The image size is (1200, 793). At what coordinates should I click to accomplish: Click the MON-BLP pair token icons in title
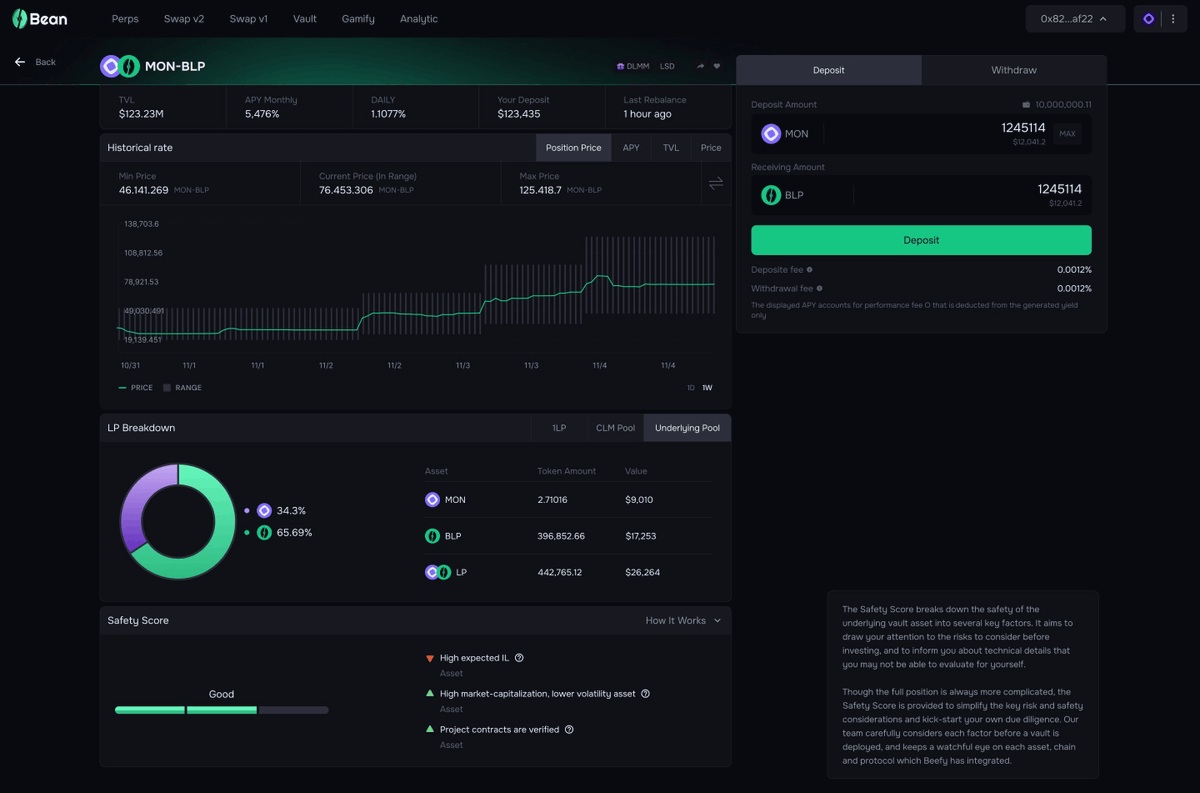pos(120,66)
